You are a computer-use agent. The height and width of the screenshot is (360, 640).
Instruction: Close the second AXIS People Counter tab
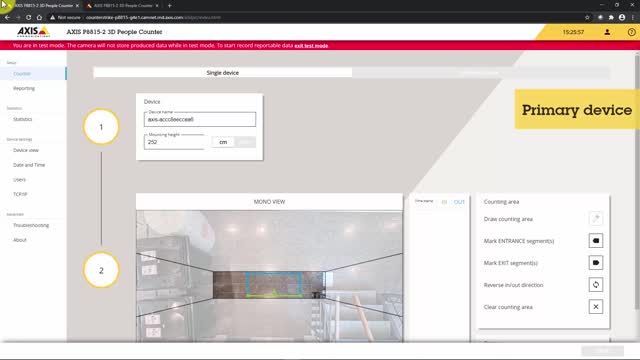pyautogui.click(x=157, y=6)
